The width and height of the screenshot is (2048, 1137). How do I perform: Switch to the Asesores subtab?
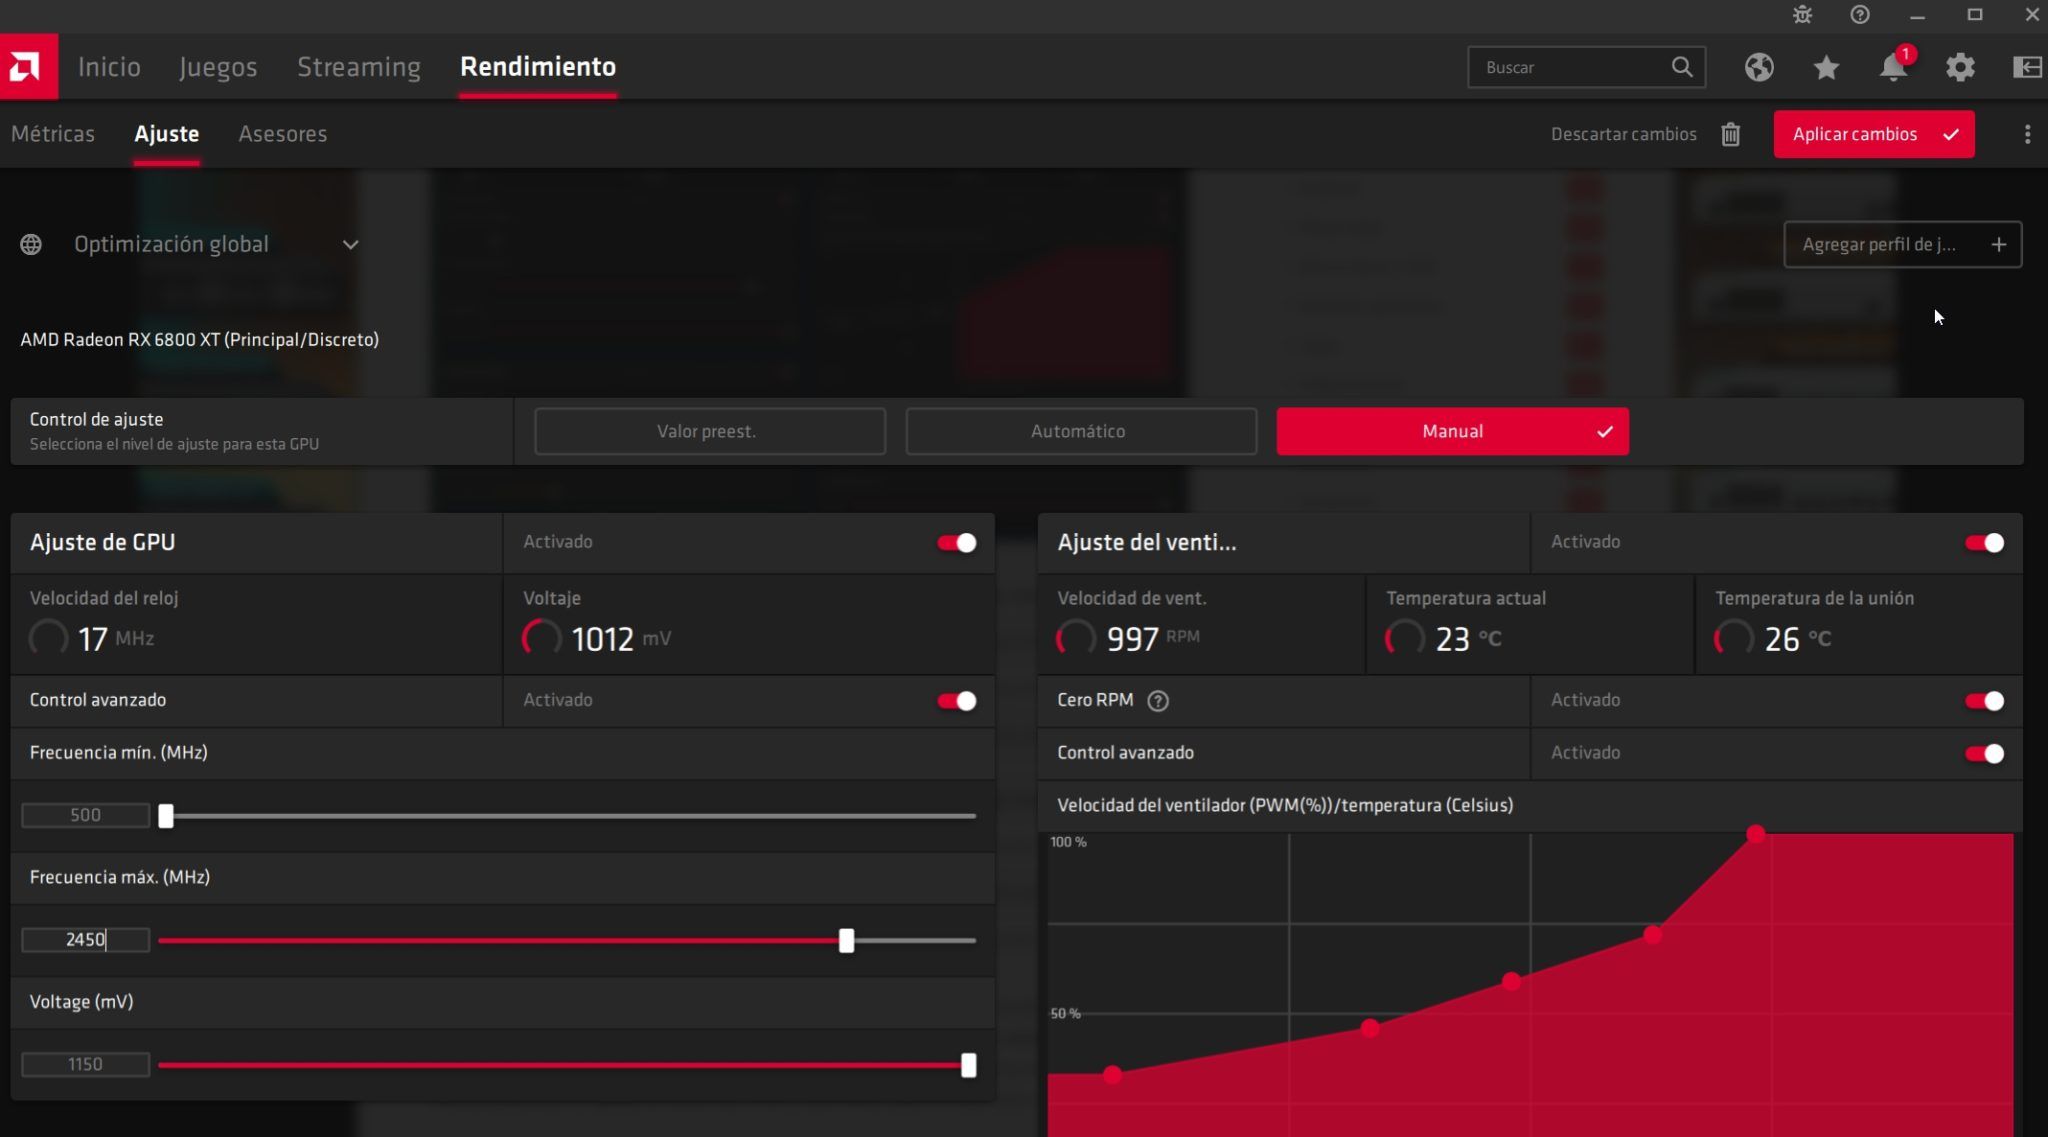click(283, 134)
